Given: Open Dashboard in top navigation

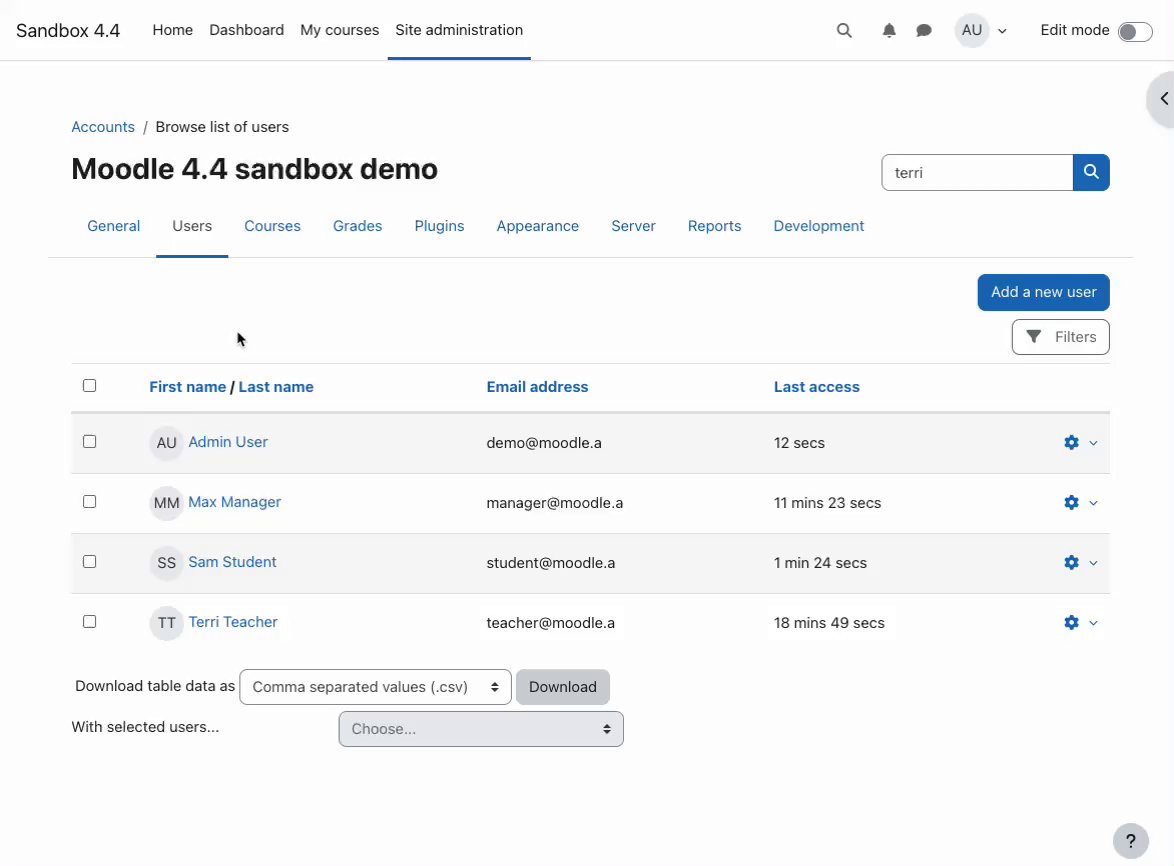Looking at the screenshot, I should coord(246,30).
